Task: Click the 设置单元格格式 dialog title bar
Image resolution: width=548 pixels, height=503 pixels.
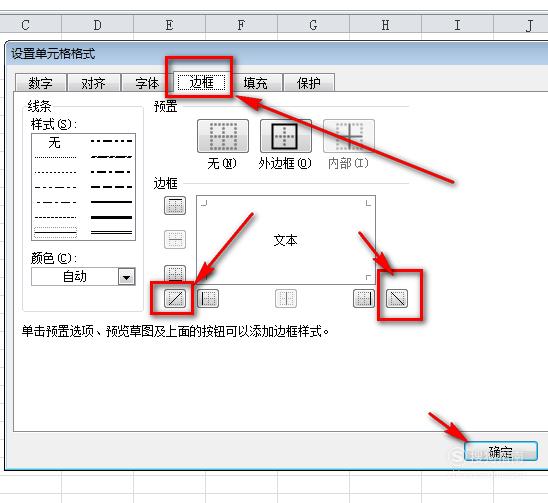Action: 276,53
